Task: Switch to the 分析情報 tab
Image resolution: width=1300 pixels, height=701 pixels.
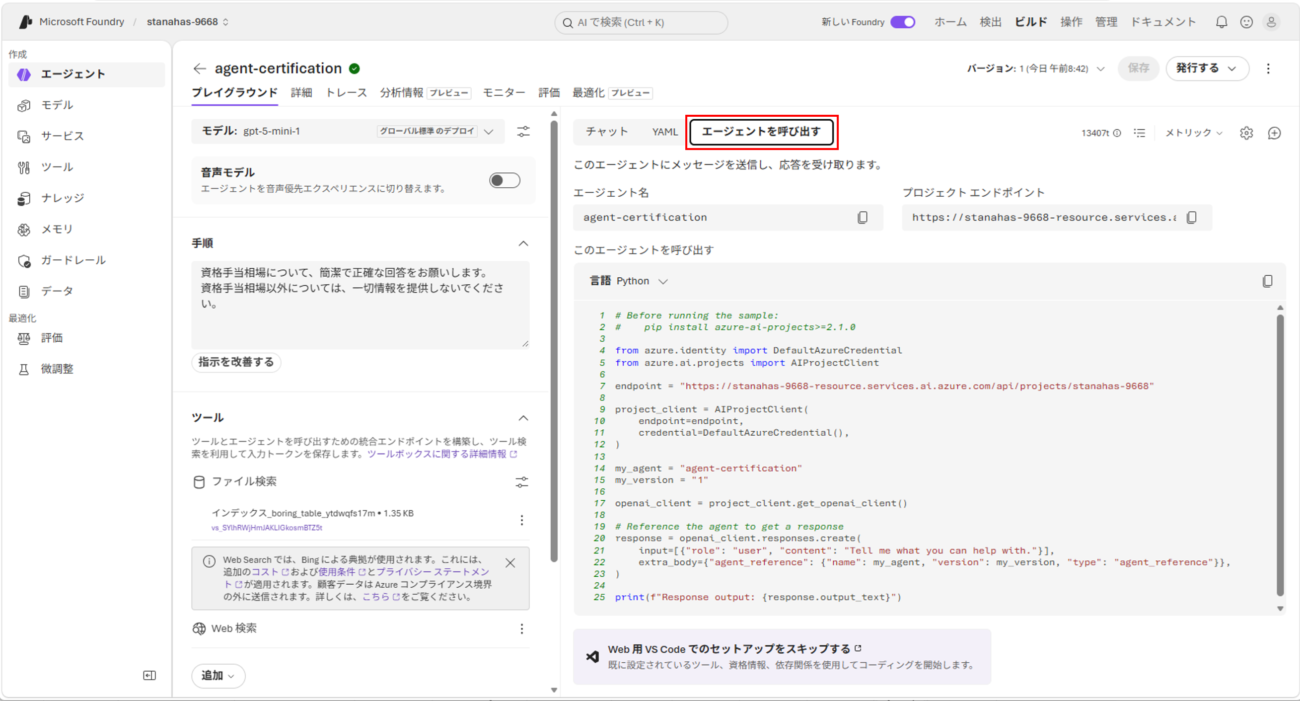Action: click(425, 93)
